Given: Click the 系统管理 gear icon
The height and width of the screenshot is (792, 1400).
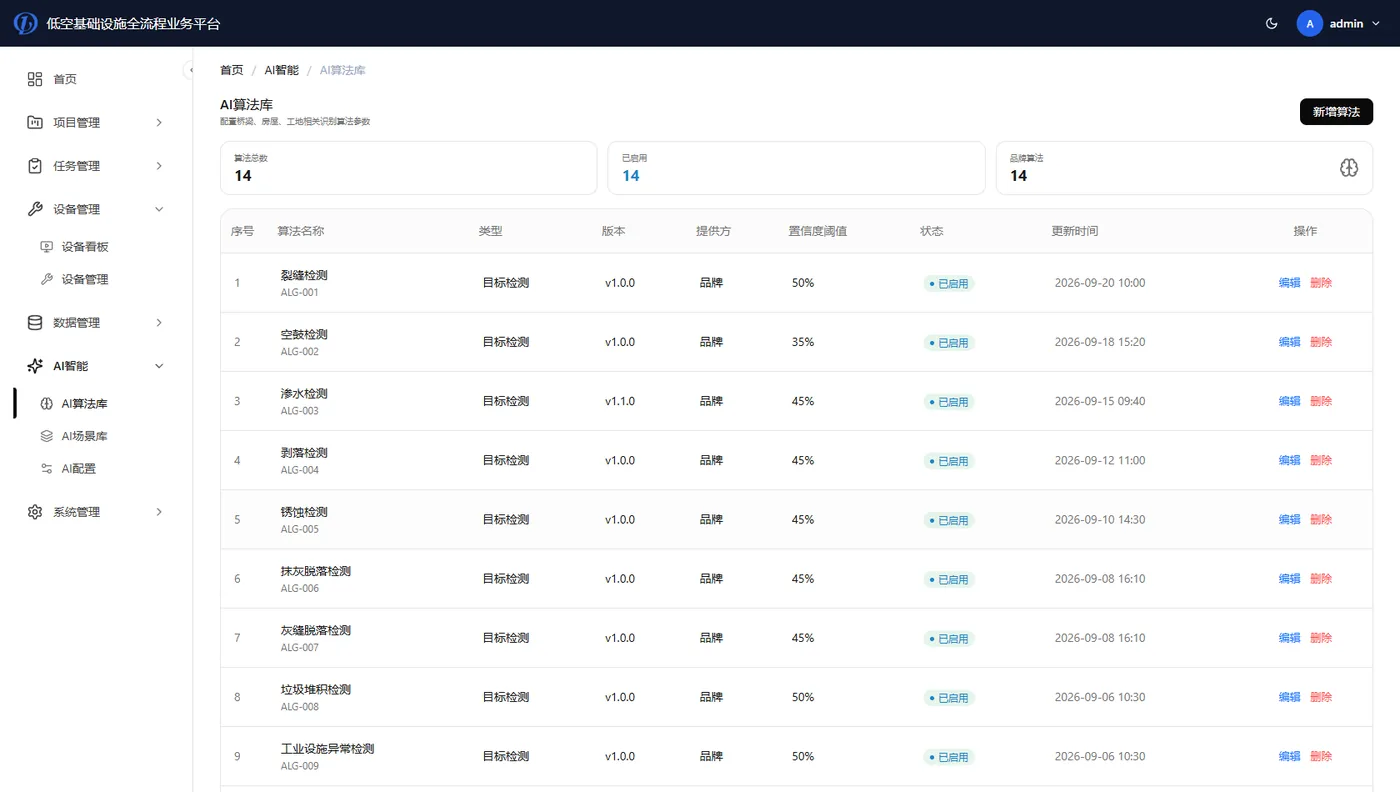Looking at the screenshot, I should point(35,512).
